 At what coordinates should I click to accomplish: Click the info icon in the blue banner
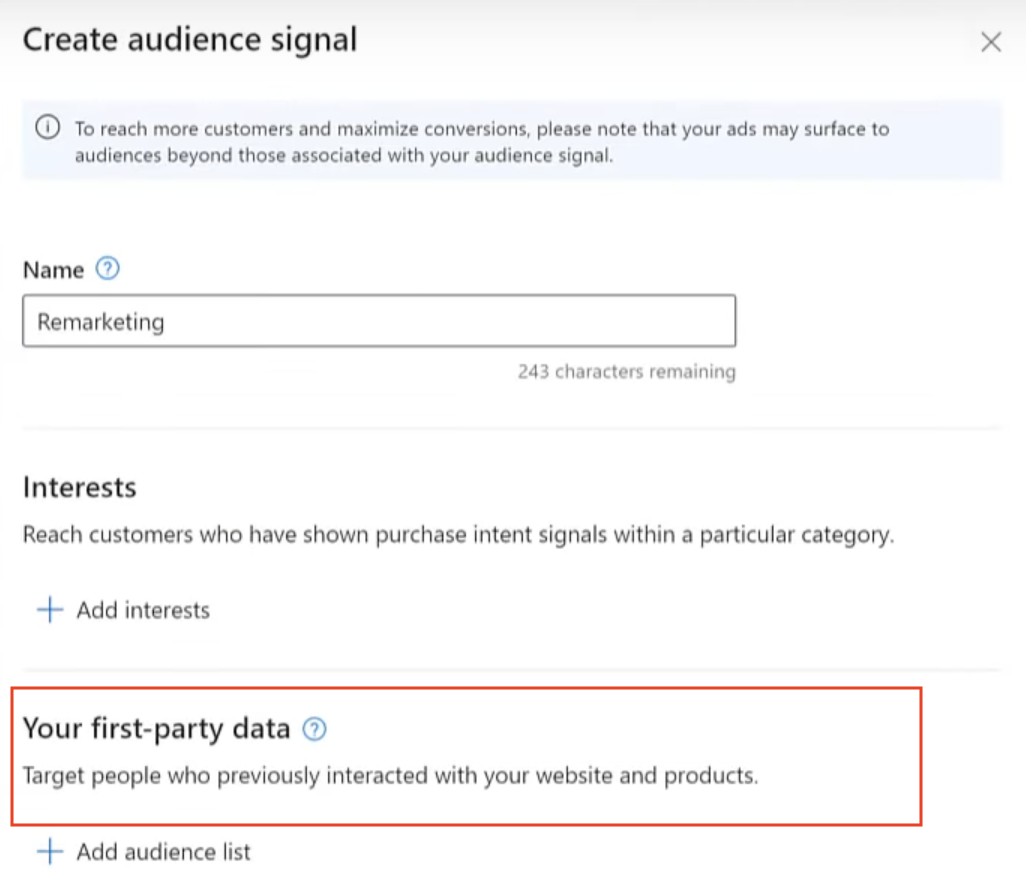point(48,127)
